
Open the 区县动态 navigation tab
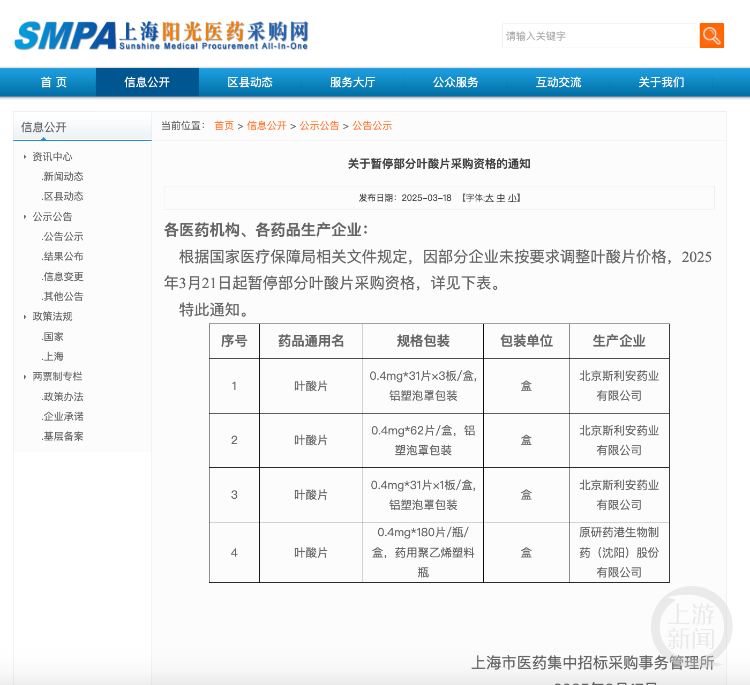pos(249,82)
